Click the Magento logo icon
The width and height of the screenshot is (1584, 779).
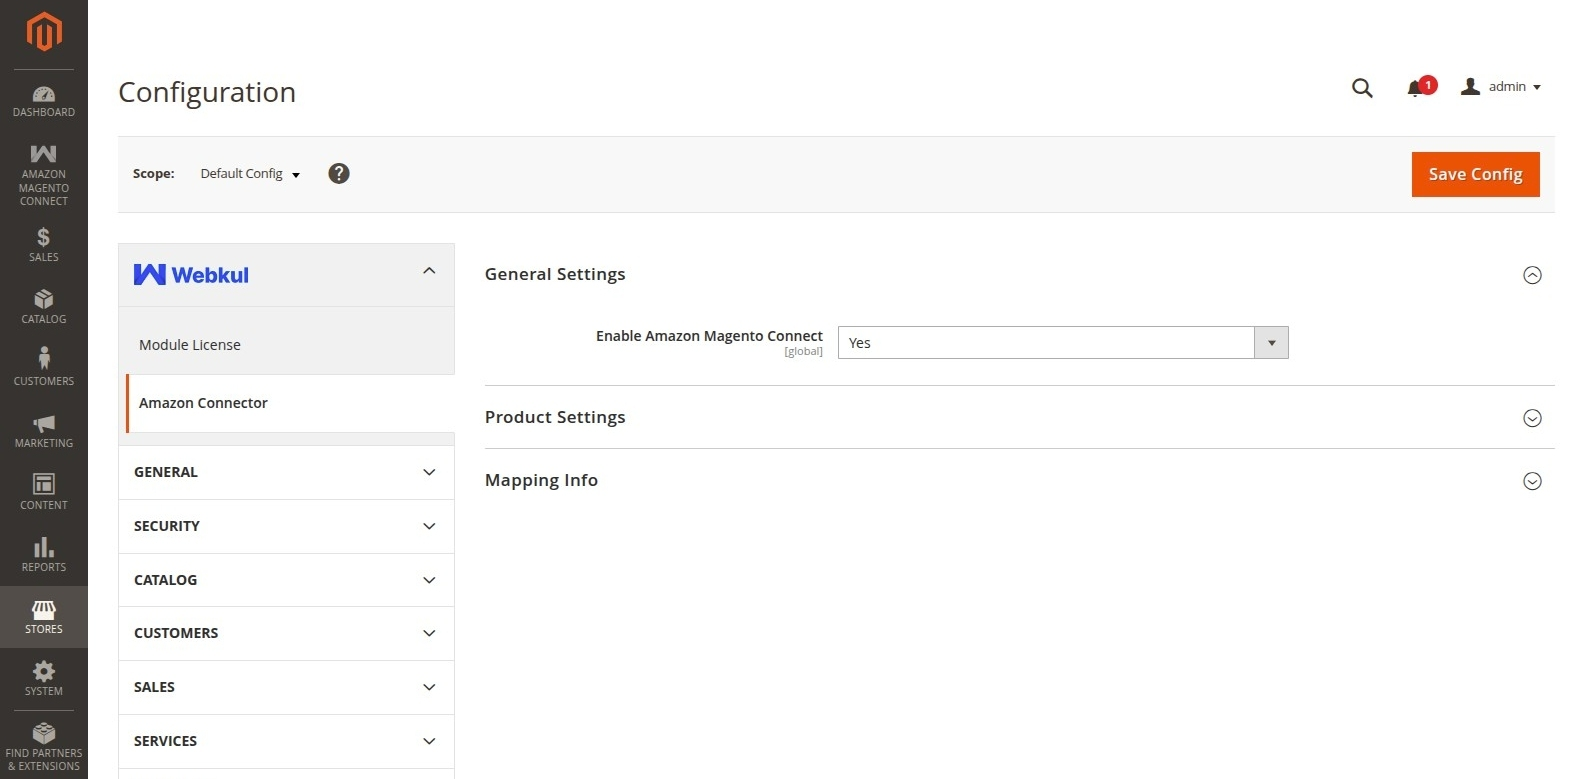(44, 32)
